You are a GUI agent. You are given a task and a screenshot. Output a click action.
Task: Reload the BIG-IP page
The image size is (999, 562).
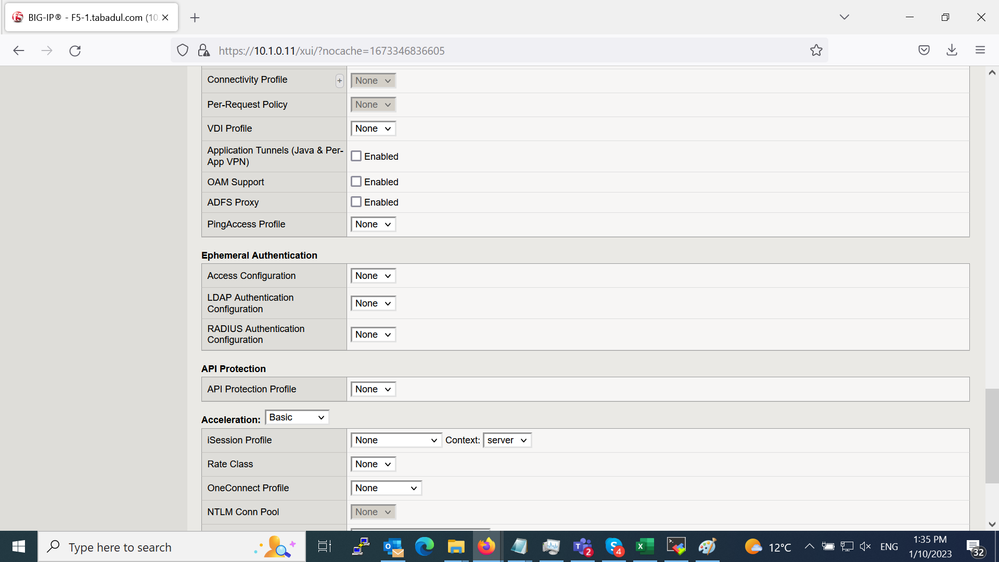pyautogui.click(x=75, y=50)
